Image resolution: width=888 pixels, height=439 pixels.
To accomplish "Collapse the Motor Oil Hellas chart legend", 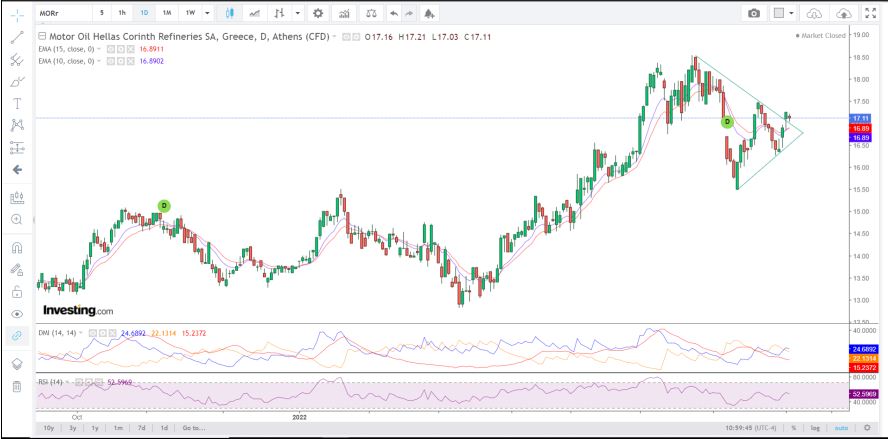I will [x=42, y=36].
